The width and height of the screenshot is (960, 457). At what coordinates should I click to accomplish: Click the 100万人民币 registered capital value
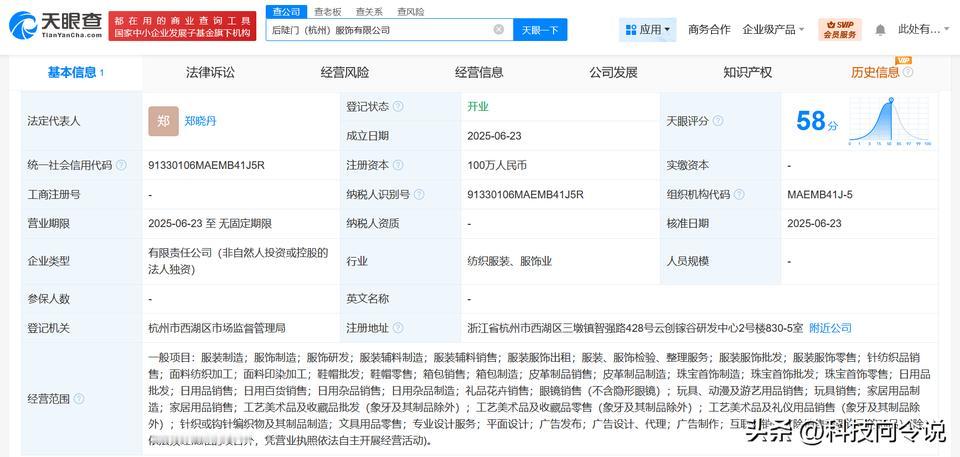point(497,165)
